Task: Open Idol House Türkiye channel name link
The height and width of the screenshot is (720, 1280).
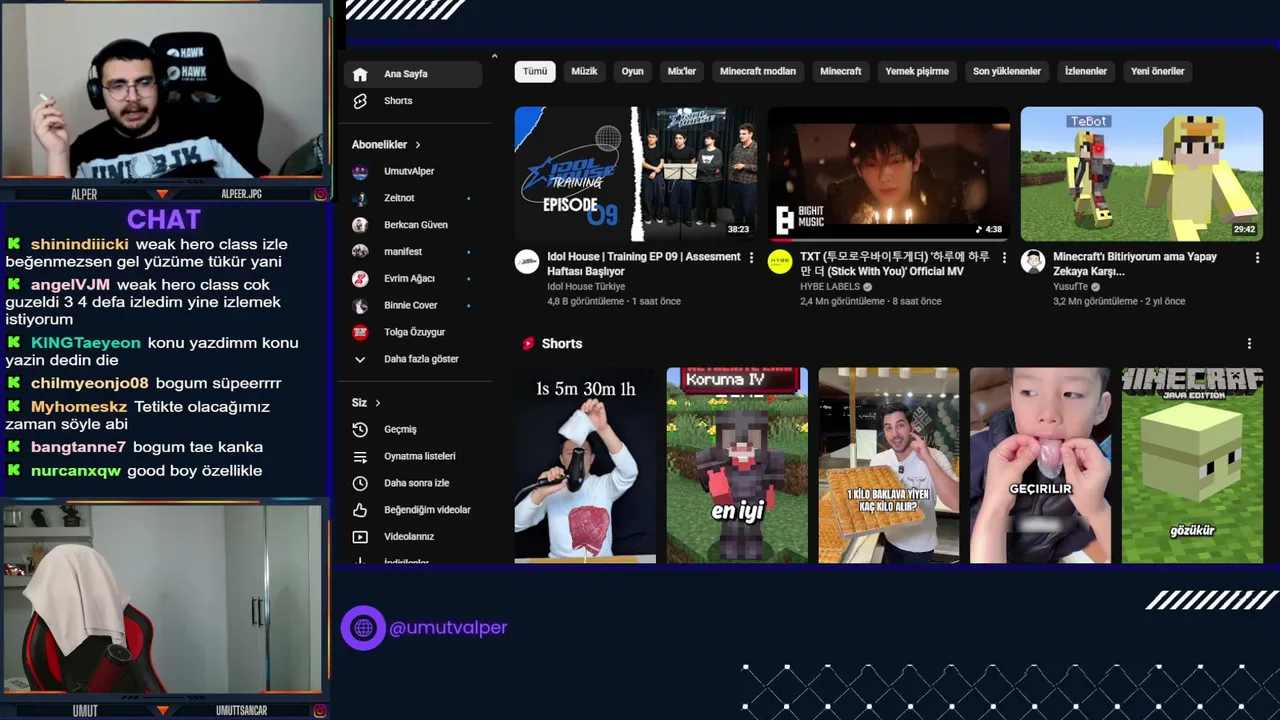Action: (x=586, y=287)
